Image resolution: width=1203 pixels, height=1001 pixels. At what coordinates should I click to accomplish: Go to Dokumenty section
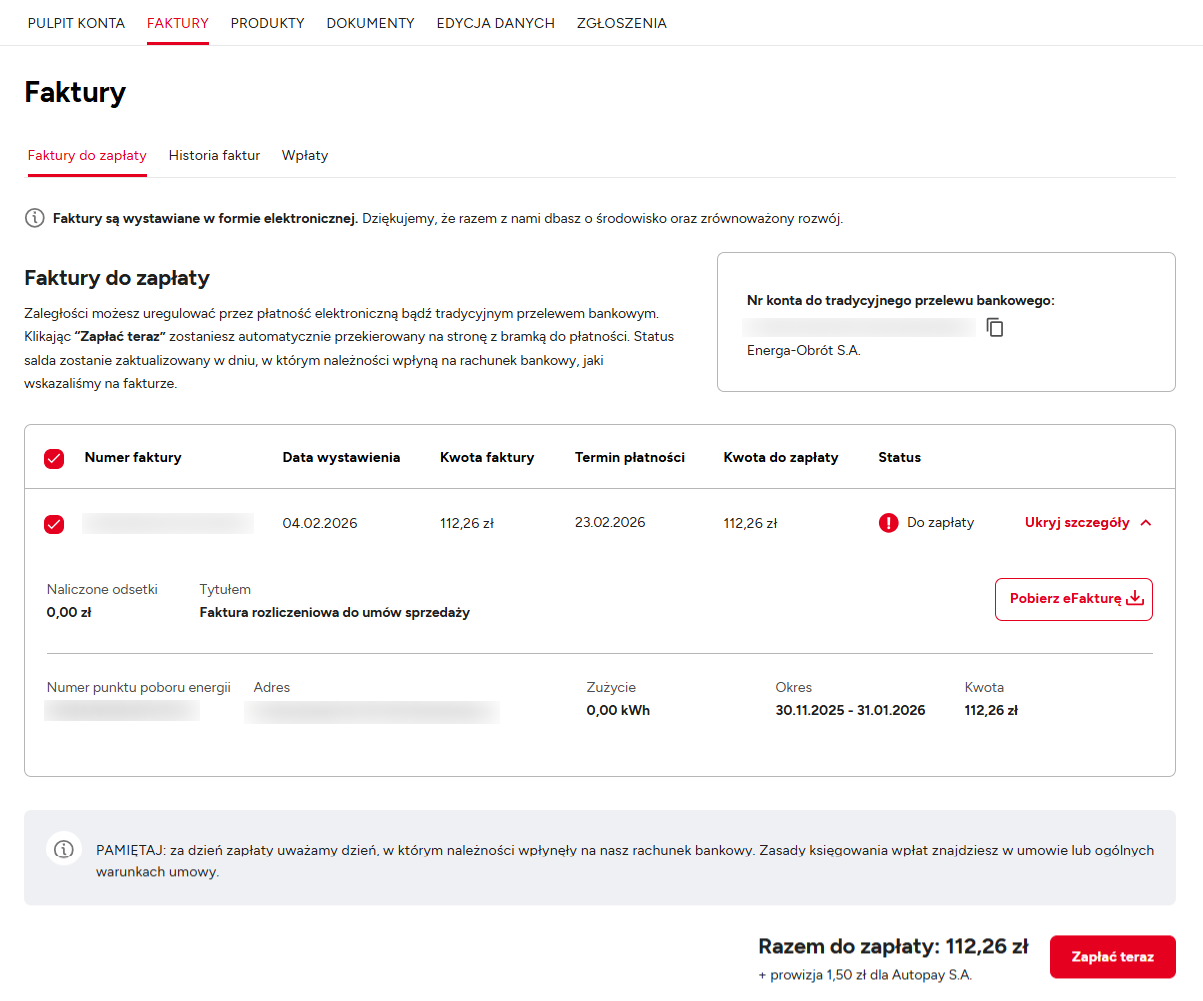coord(370,23)
